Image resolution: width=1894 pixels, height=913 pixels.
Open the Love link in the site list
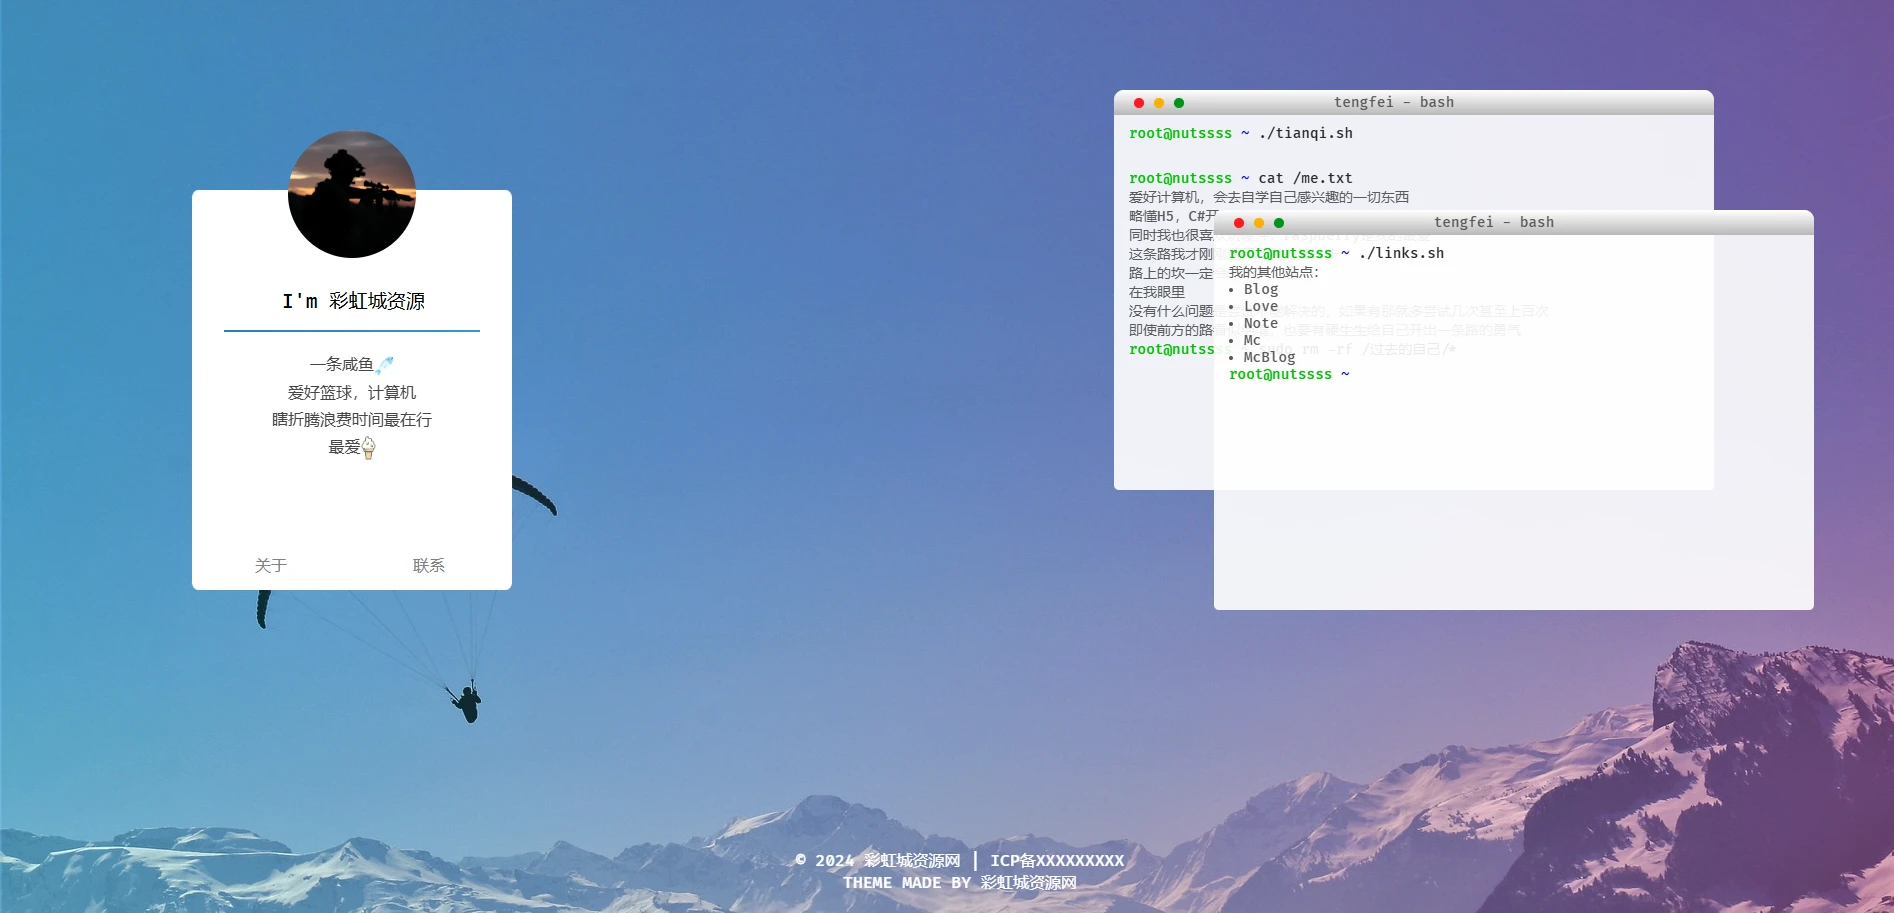coord(1260,306)
